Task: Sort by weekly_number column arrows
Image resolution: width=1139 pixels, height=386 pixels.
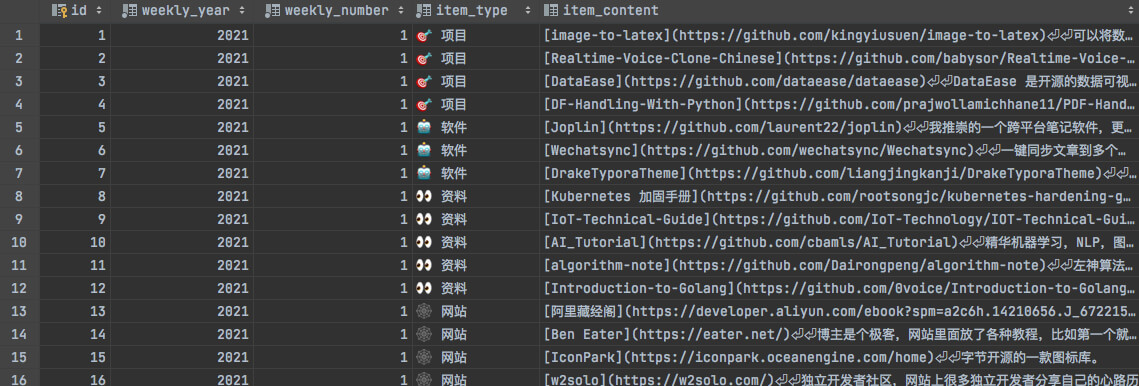Action: pos(402,11)
